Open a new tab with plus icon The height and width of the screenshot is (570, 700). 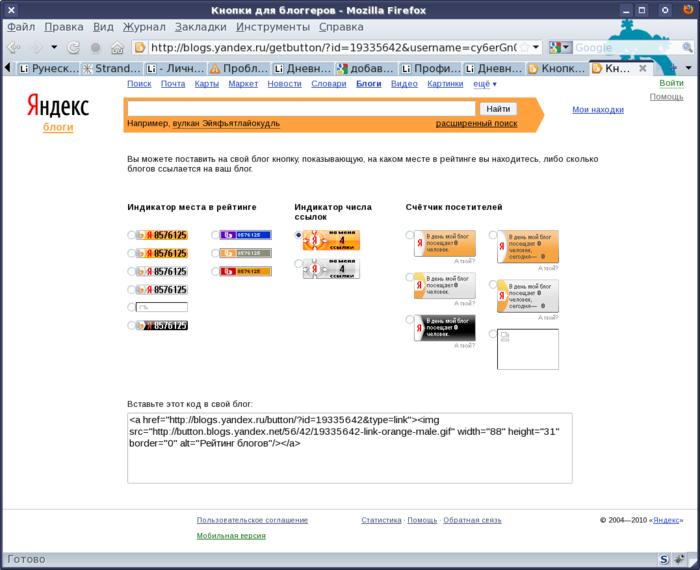(x=672, y=68)
